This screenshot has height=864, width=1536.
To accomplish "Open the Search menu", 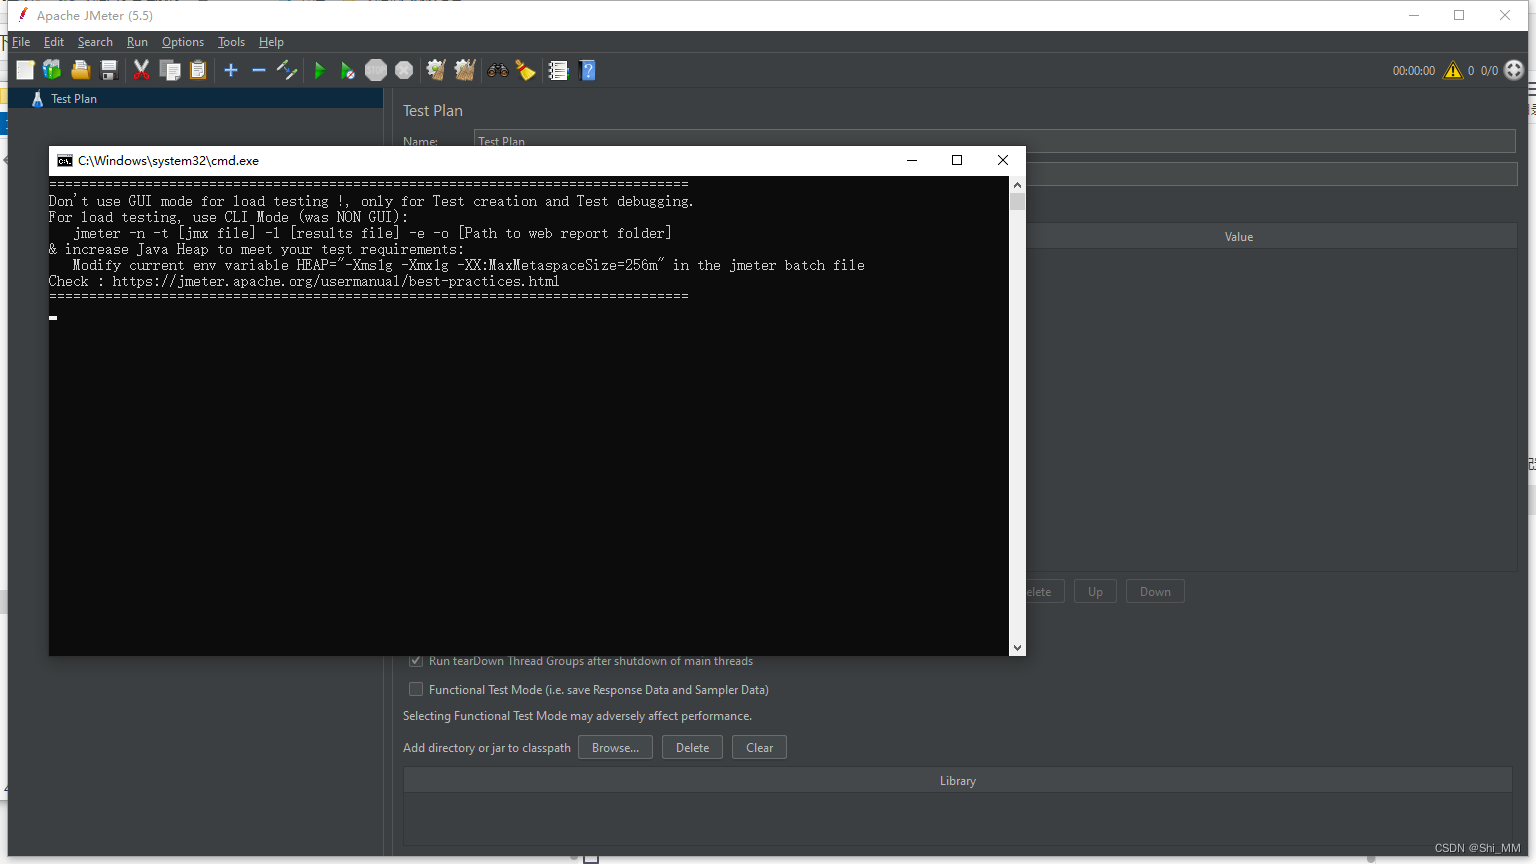I will pos(95,42).
